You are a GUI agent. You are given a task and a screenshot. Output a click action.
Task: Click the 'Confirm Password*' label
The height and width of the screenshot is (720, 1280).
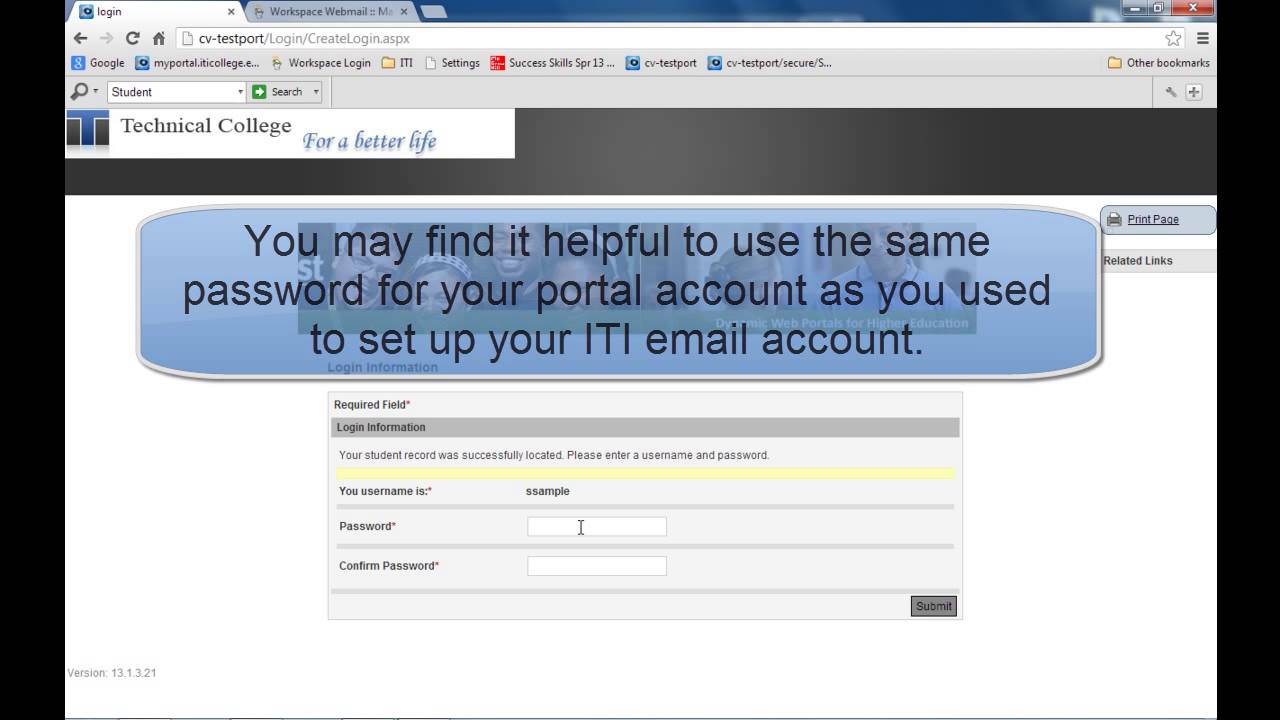(x=389, y=566)
